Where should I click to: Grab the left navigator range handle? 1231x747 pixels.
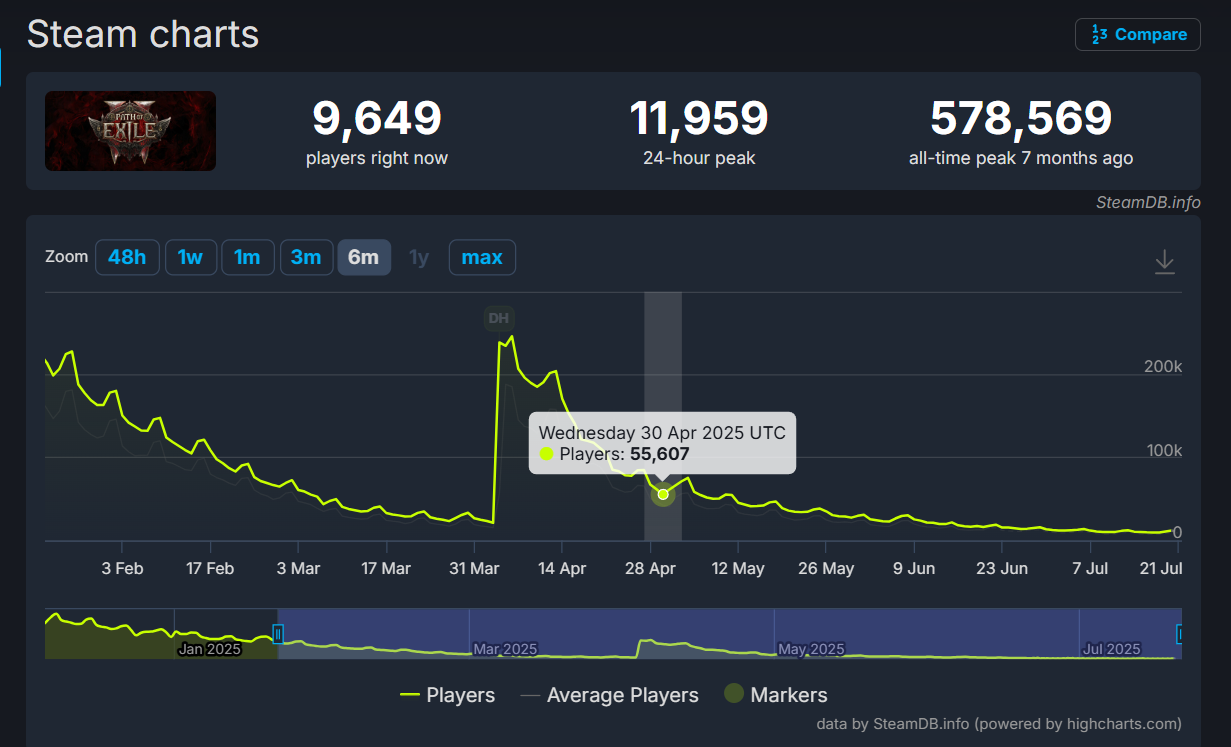click(278, 633)
